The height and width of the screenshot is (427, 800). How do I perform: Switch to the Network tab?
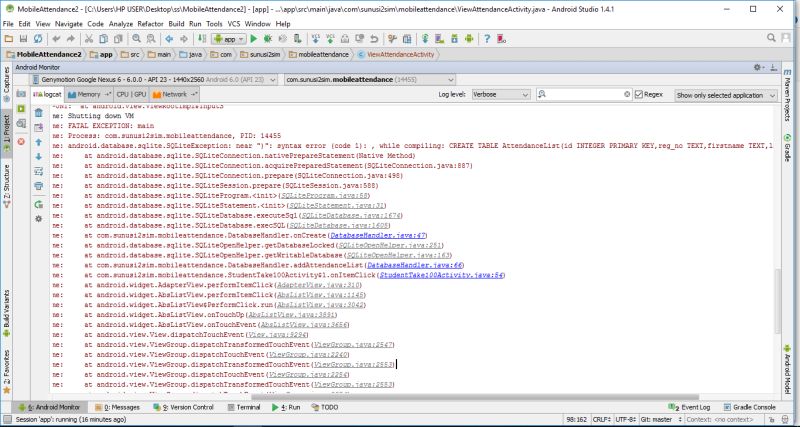[174, 94]
